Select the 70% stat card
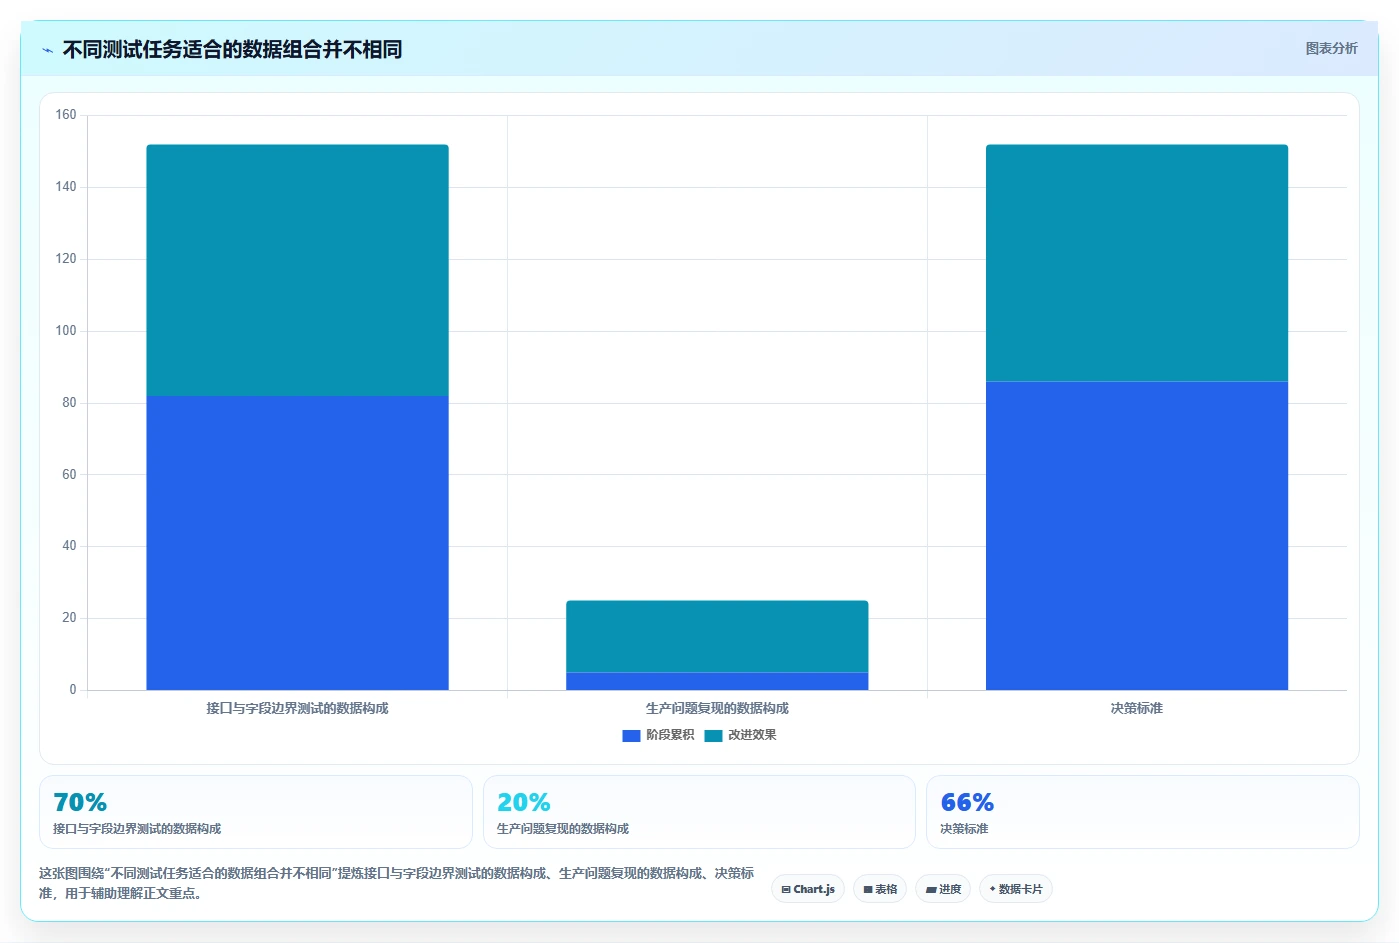This screenshot has height=943, width=1399. pos(256,812)
